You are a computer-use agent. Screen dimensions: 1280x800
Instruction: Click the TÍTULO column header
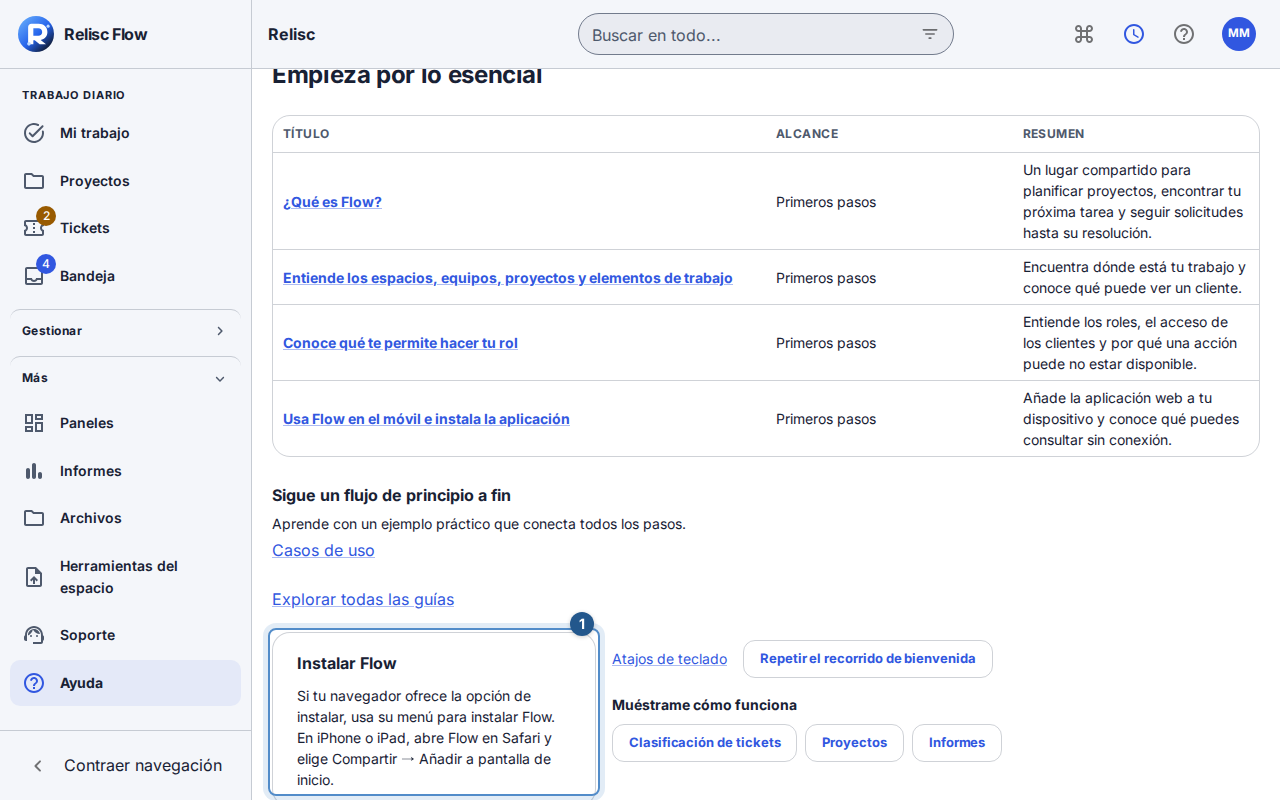click(306, 134)
